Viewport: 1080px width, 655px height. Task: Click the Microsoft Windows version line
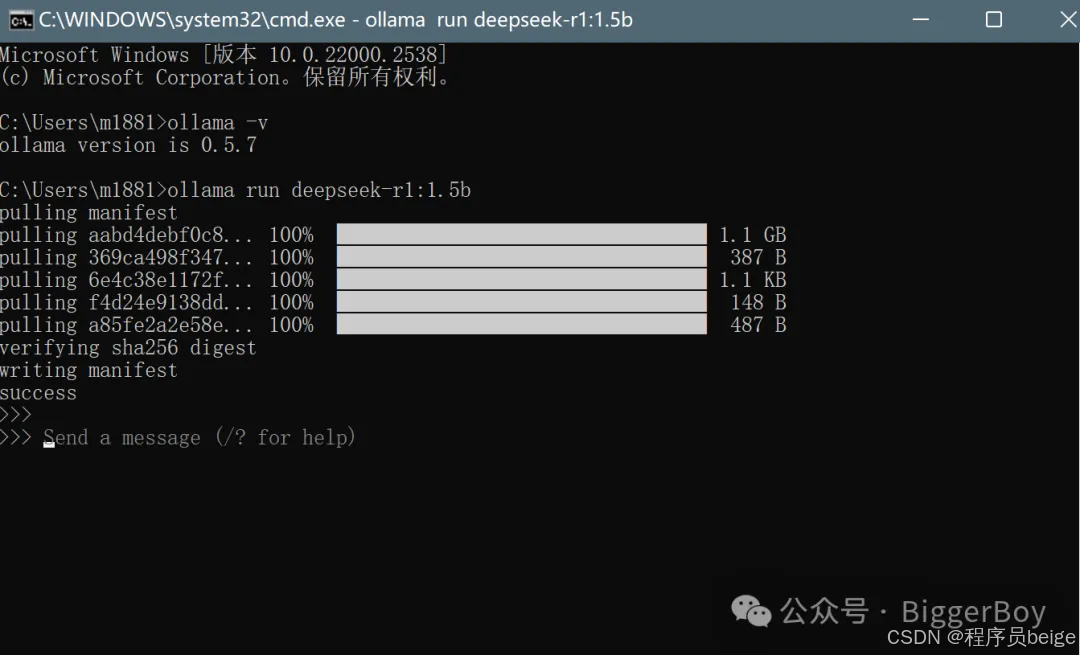click(224, 54)
